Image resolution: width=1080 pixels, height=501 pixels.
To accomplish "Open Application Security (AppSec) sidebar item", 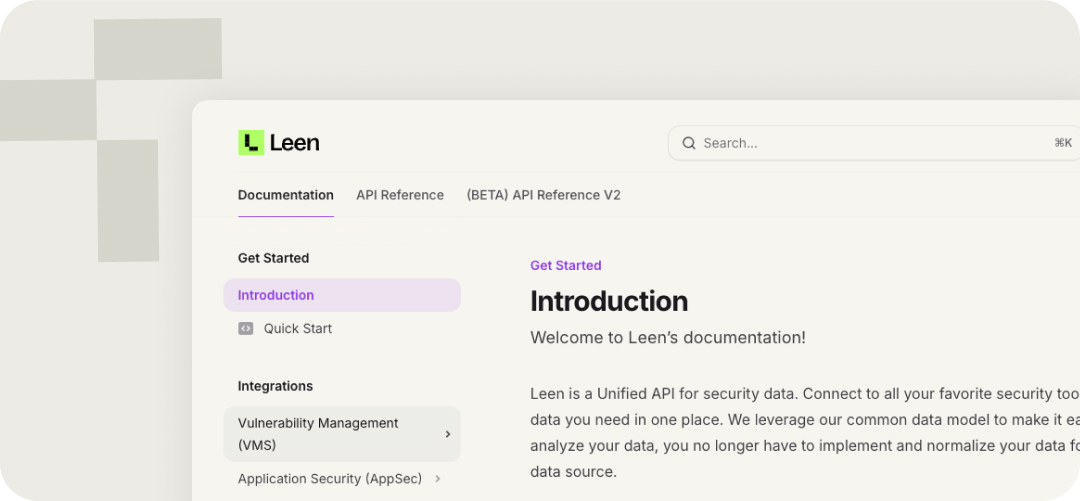I will 330,478.
